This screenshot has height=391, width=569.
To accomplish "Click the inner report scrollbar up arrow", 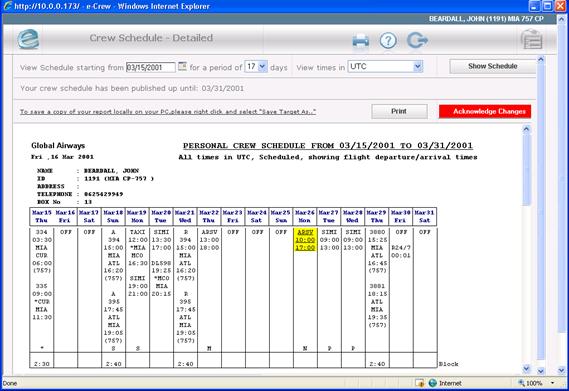I will coord(526,129).
